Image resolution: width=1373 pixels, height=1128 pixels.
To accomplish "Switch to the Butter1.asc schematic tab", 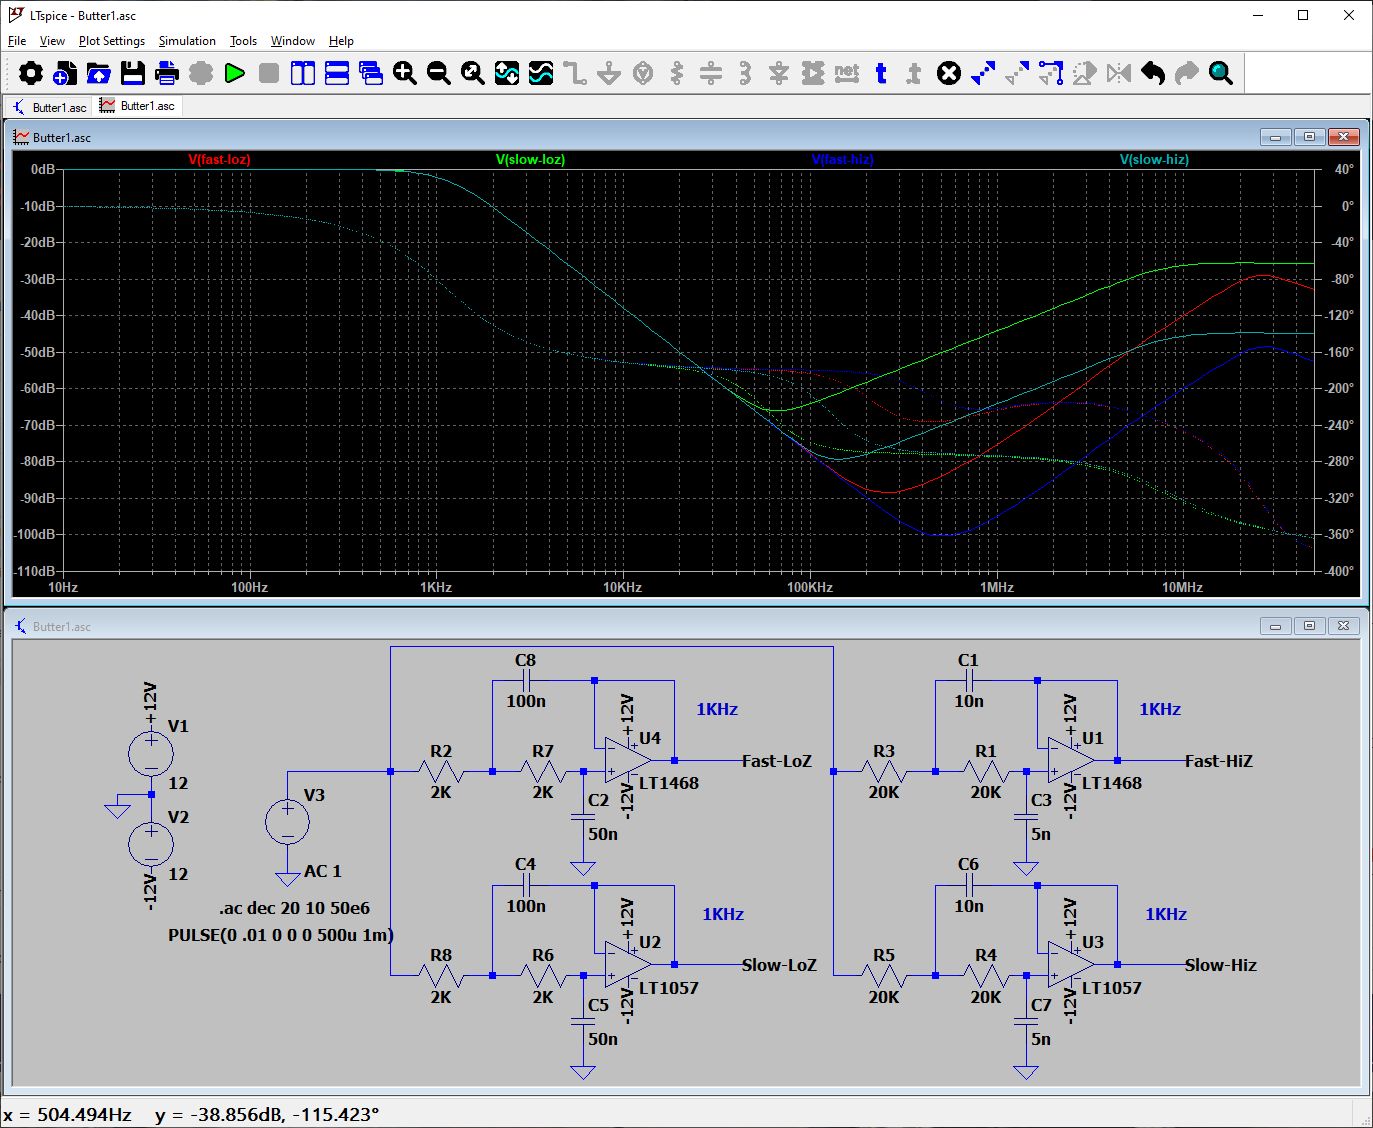I will [x=49, y=107].
